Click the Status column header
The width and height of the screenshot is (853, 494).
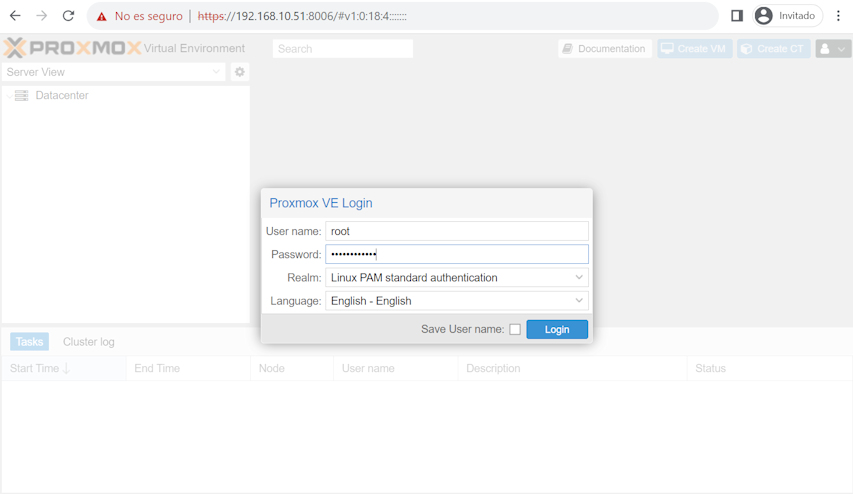769,368
